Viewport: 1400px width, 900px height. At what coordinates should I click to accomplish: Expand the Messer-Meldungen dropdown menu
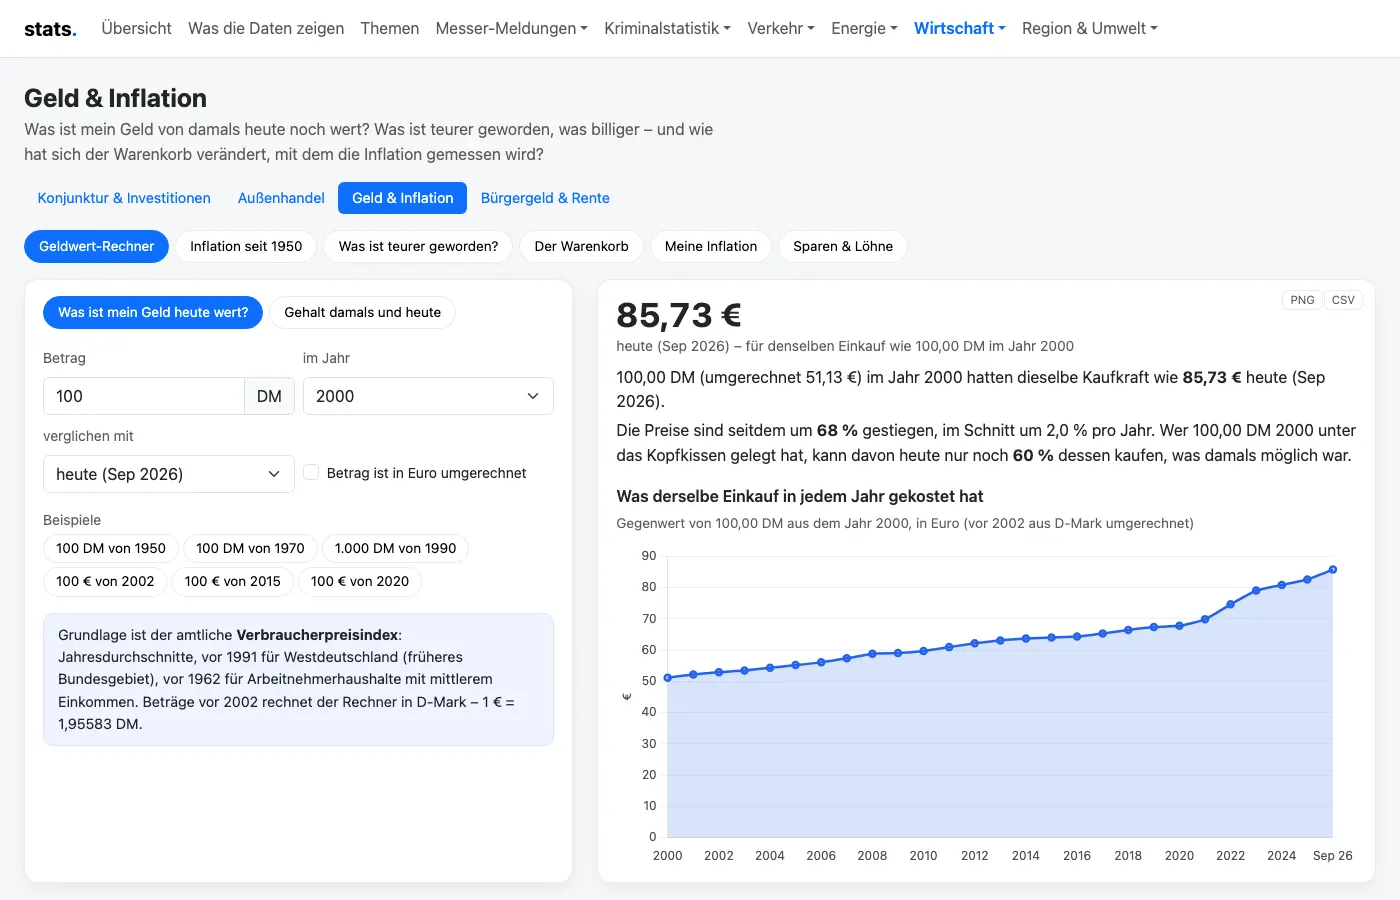pyautogui.click(x=511, y=28)
